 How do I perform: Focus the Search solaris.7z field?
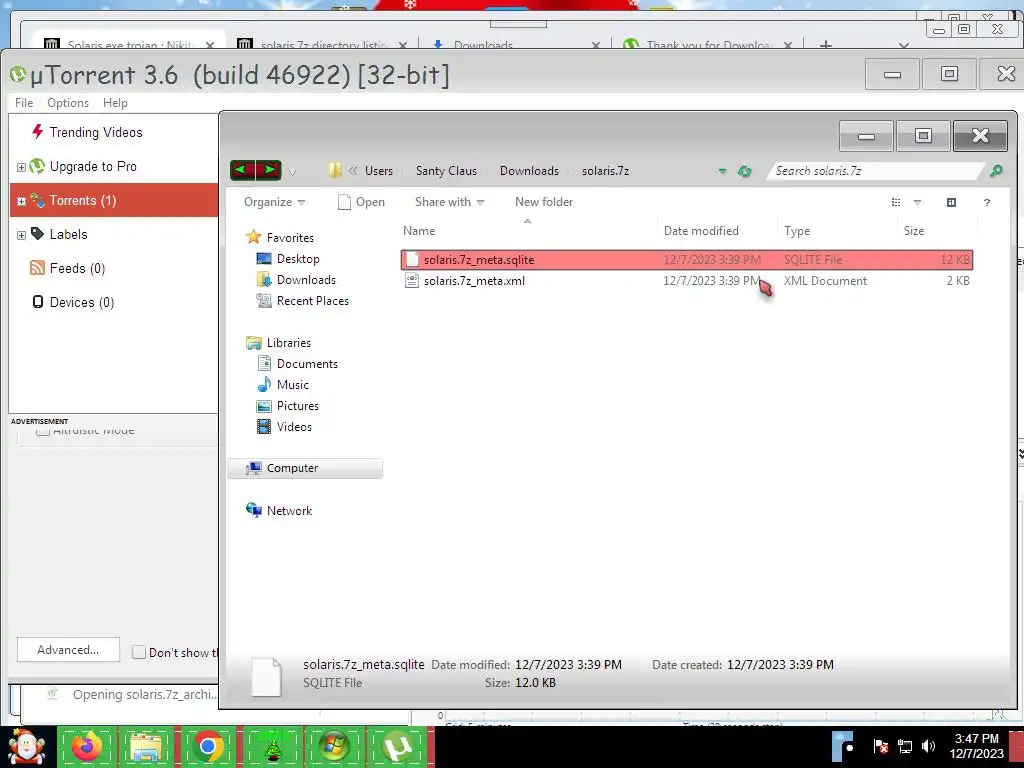click(x=875, y=170)
